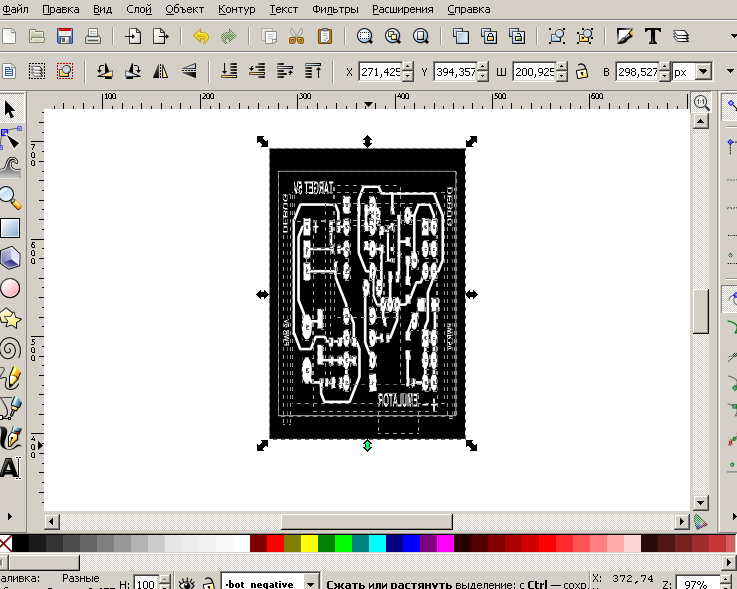Pick the Star and polygon tool
Image resolution: width=737 pixels, height=589 pixels.
[x=10, y=318]
